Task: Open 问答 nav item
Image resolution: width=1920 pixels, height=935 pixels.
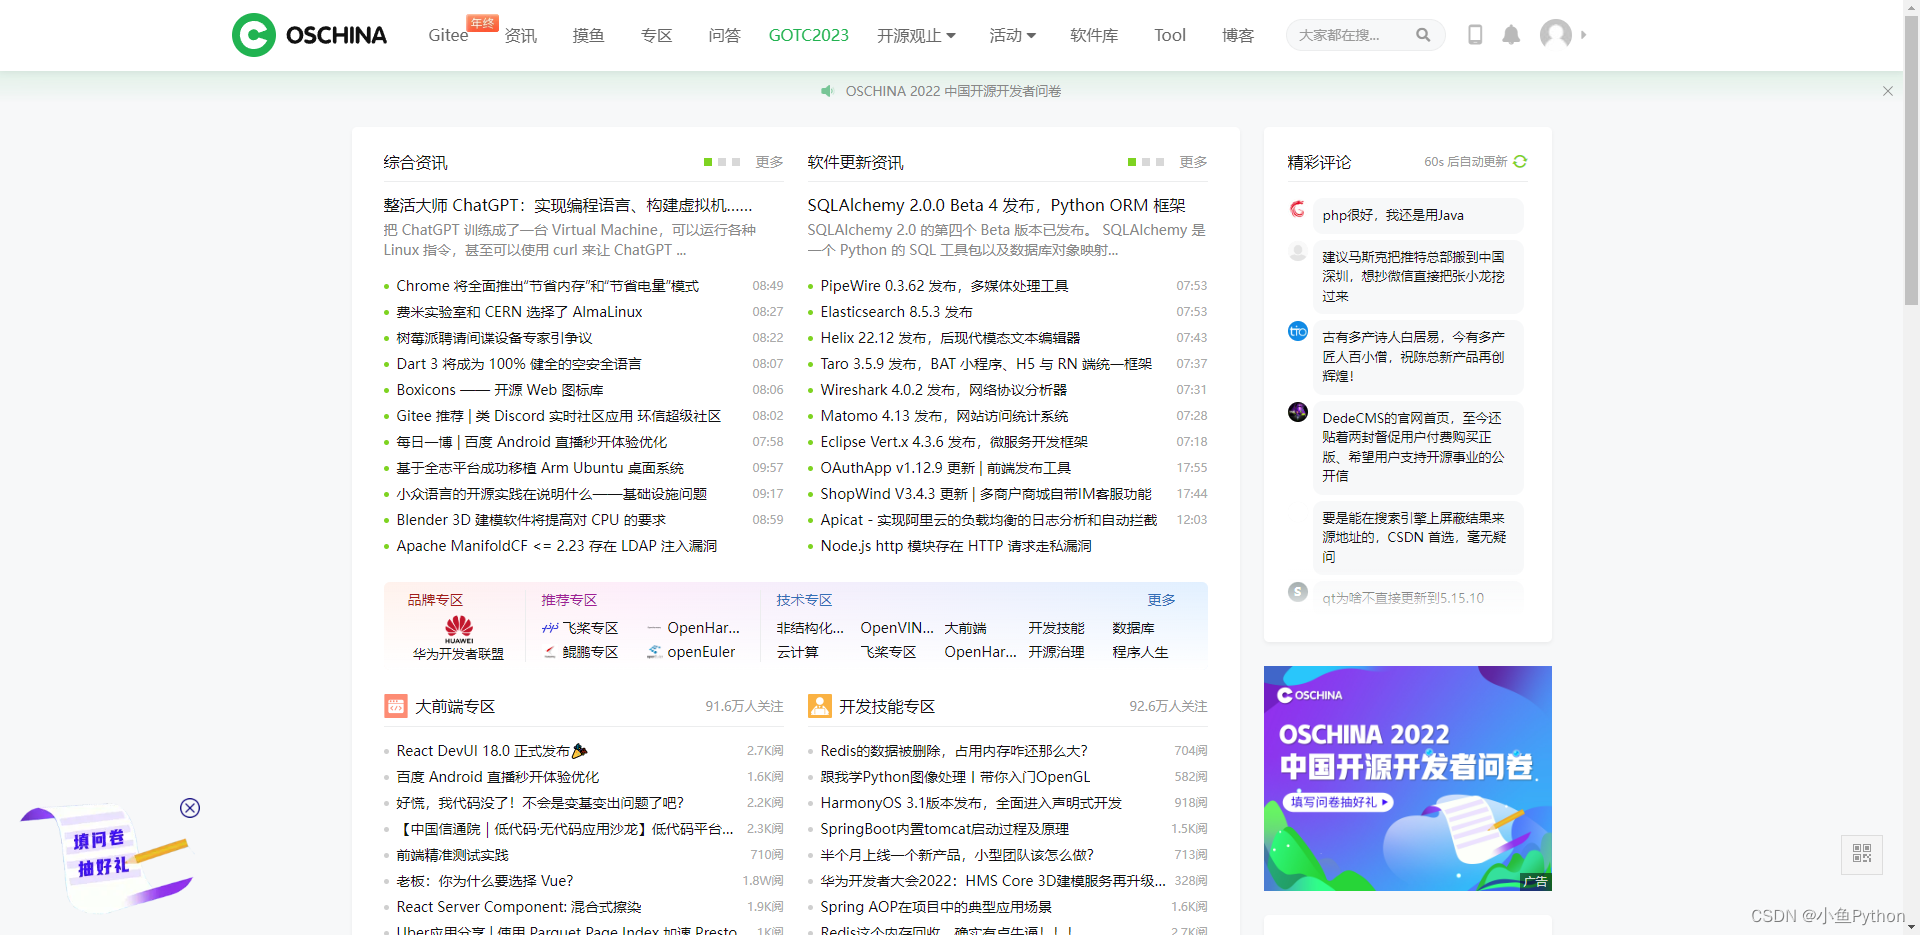Action: point(724,36)
